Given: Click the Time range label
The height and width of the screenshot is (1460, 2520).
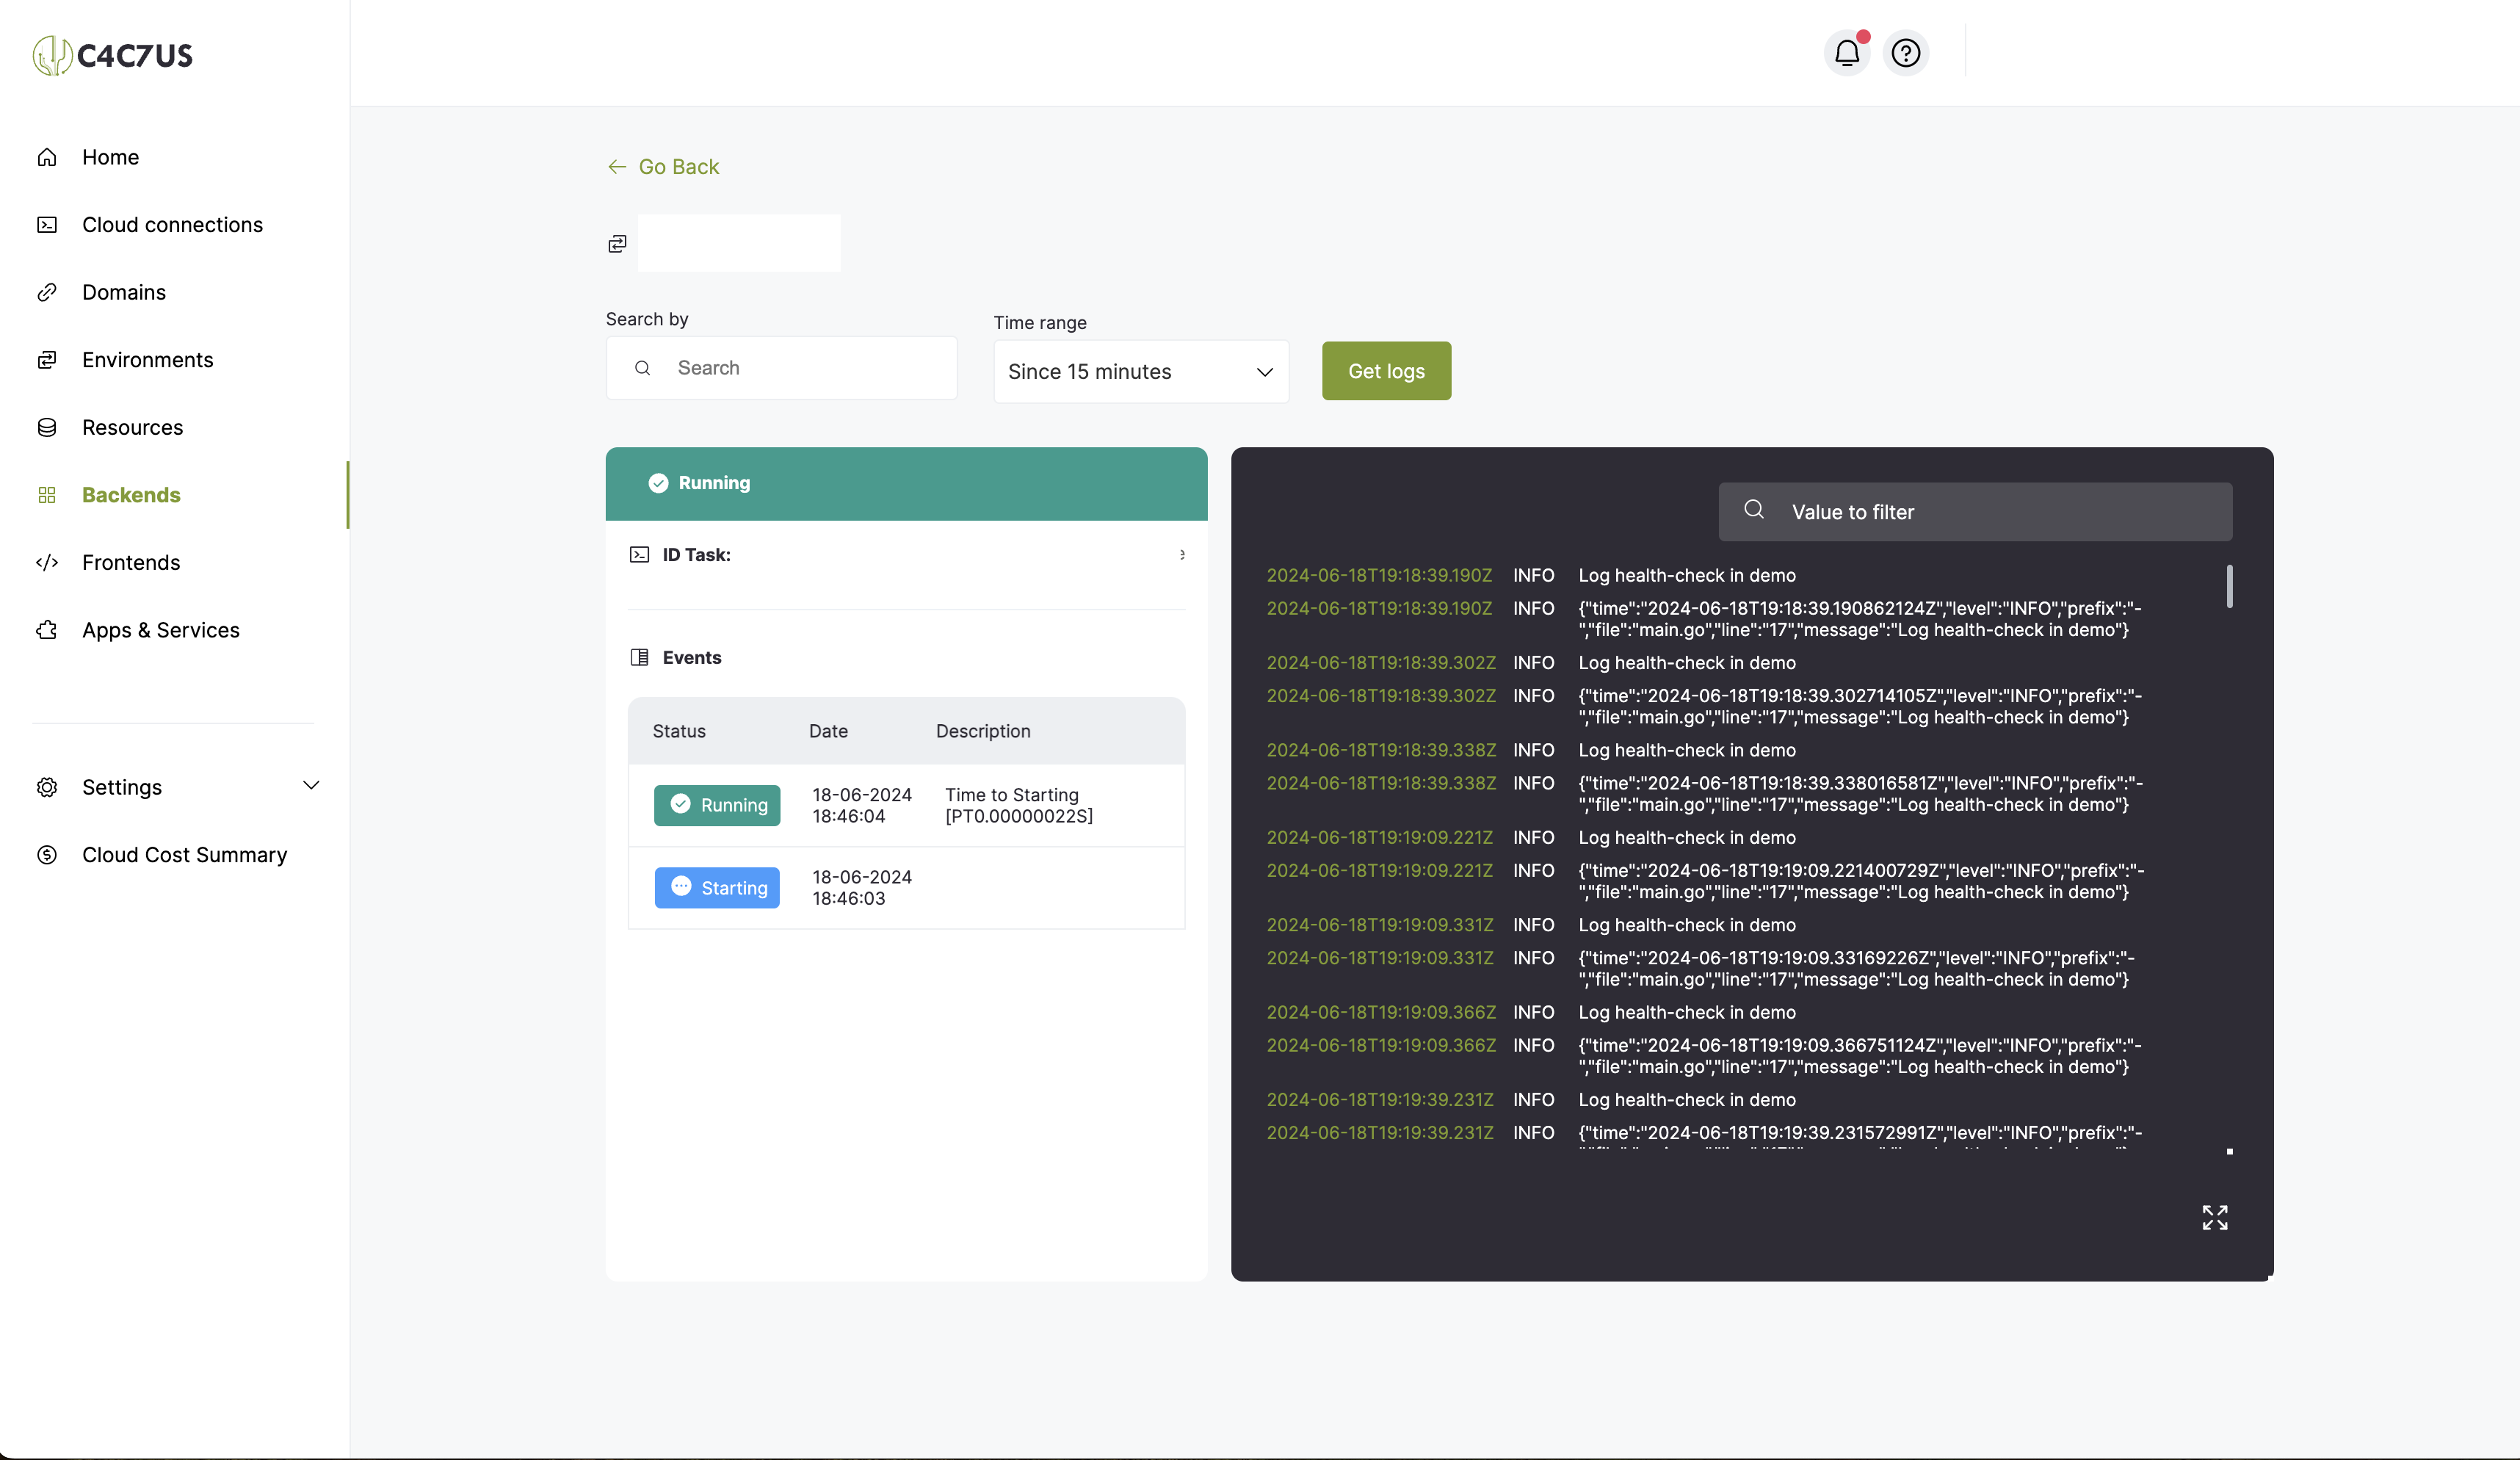Looking at the screenshot, I should click(x=1039, y=322).
